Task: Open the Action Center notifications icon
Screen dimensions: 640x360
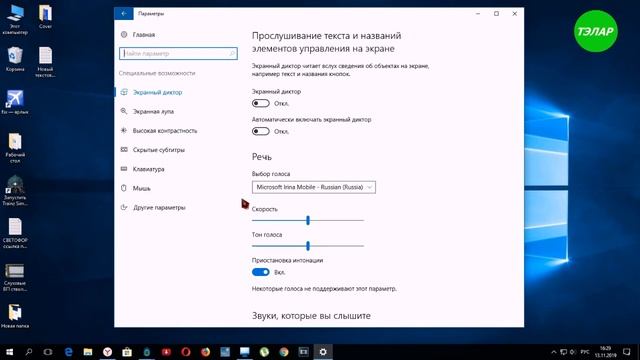Action: coord(627,352)
